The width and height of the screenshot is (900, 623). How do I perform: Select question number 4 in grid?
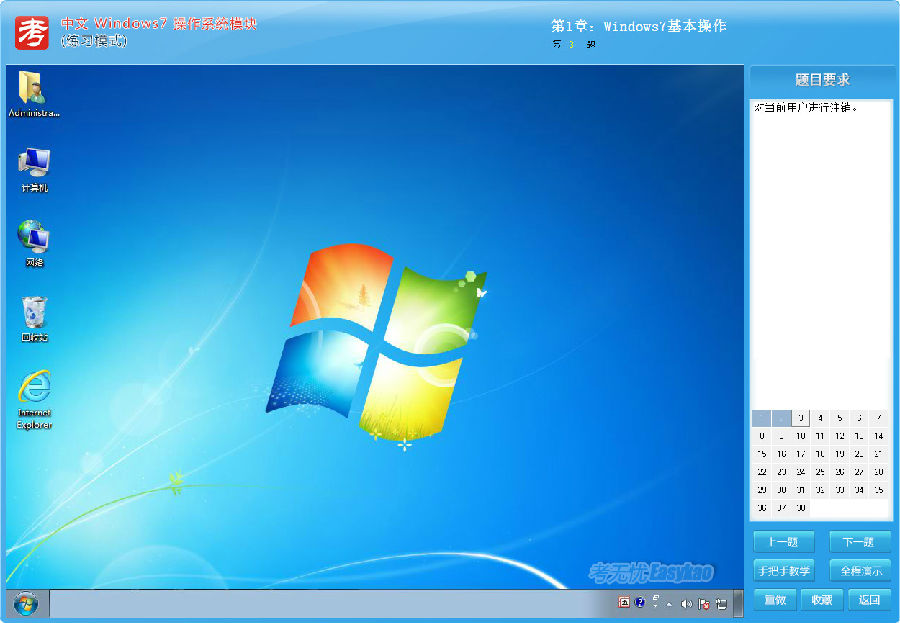click(x=820, y=418)
